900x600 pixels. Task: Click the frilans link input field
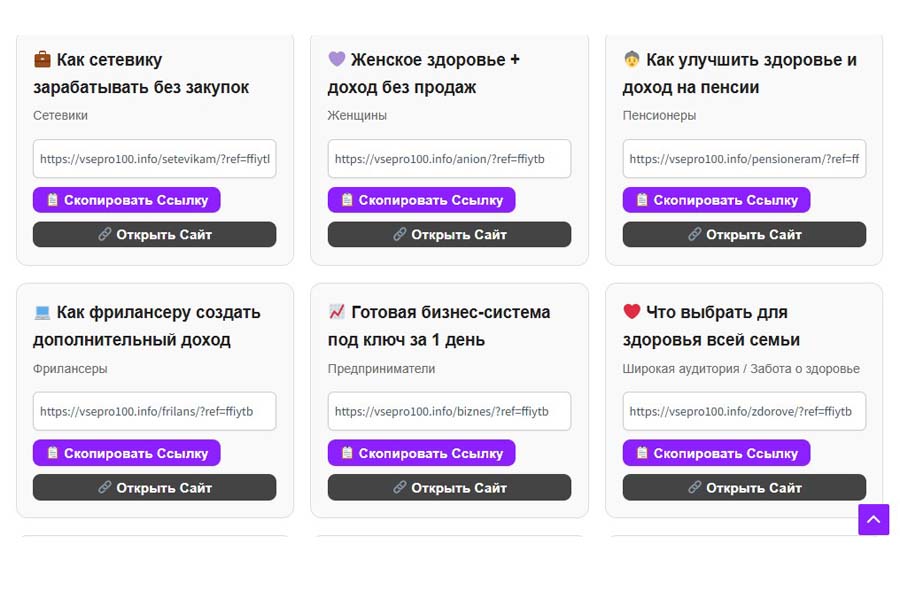click(x=155, y=411)
